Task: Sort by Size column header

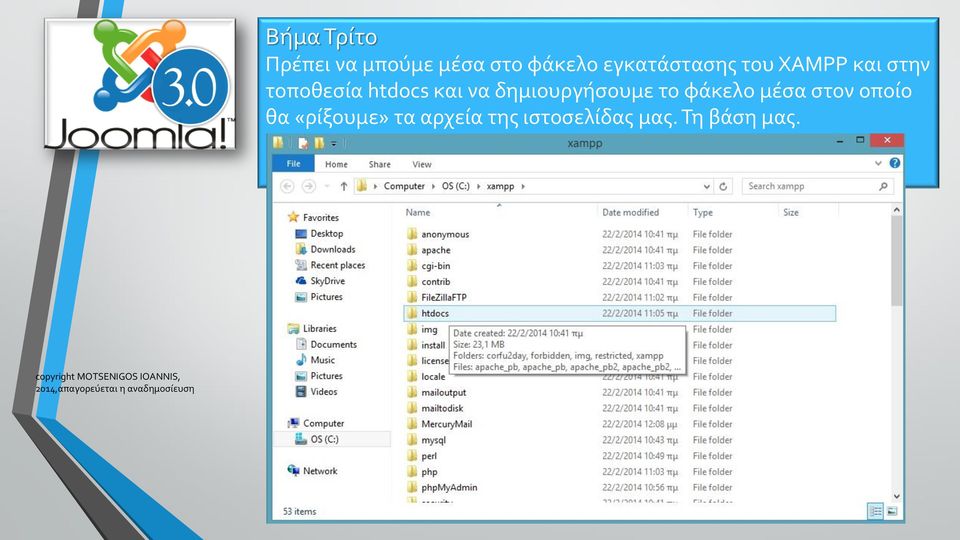Action: (791, 212)
